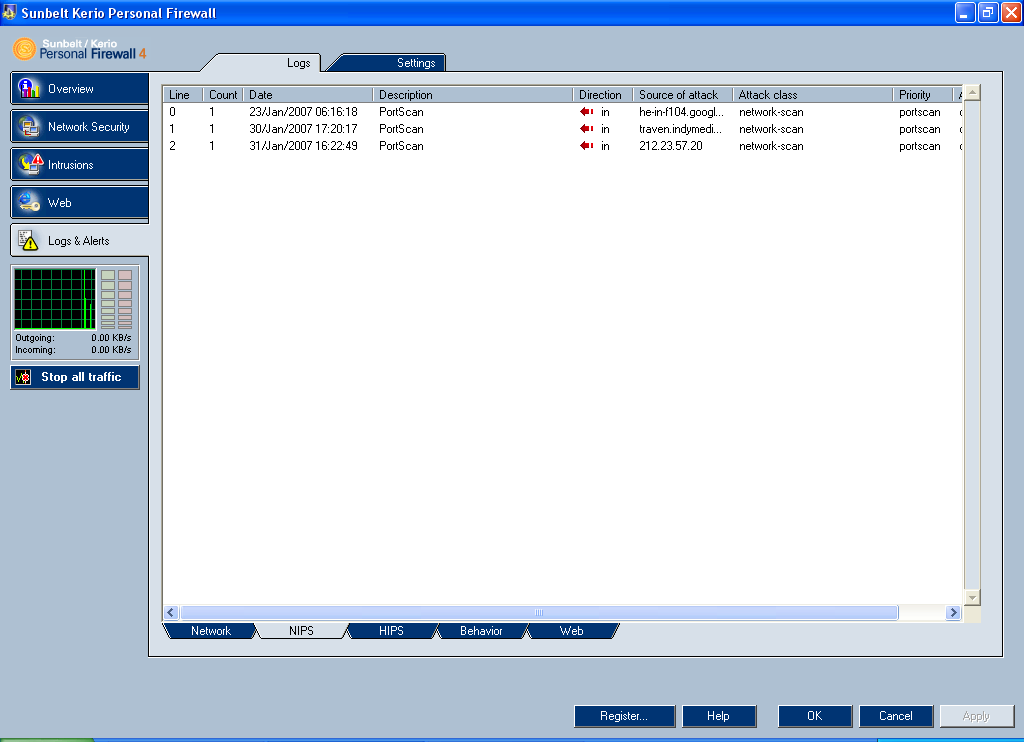
Task: Open the Network log tab
Action: (x=210, y=631)
